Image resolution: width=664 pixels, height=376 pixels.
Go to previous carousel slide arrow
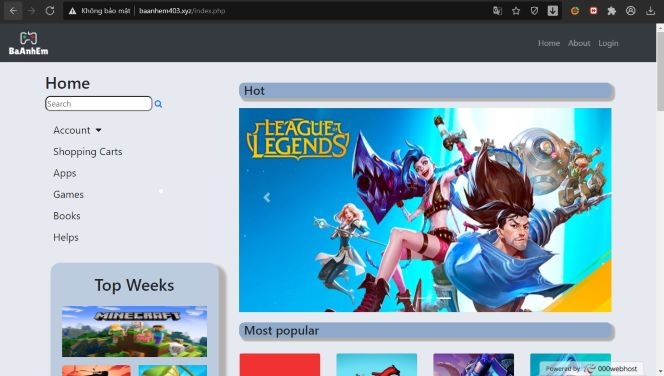click(267, 197)
